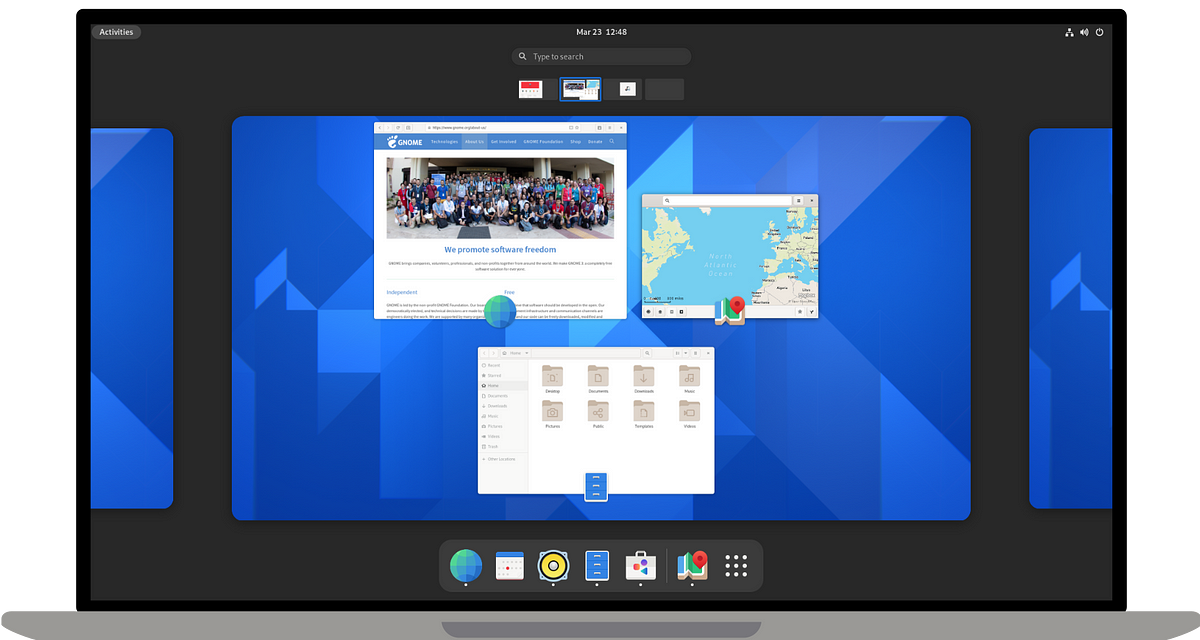Viewport: 1200px width, 640px height.
Task: Open the view options dropdown arrow in Files
Action: (x=686, y=353)
